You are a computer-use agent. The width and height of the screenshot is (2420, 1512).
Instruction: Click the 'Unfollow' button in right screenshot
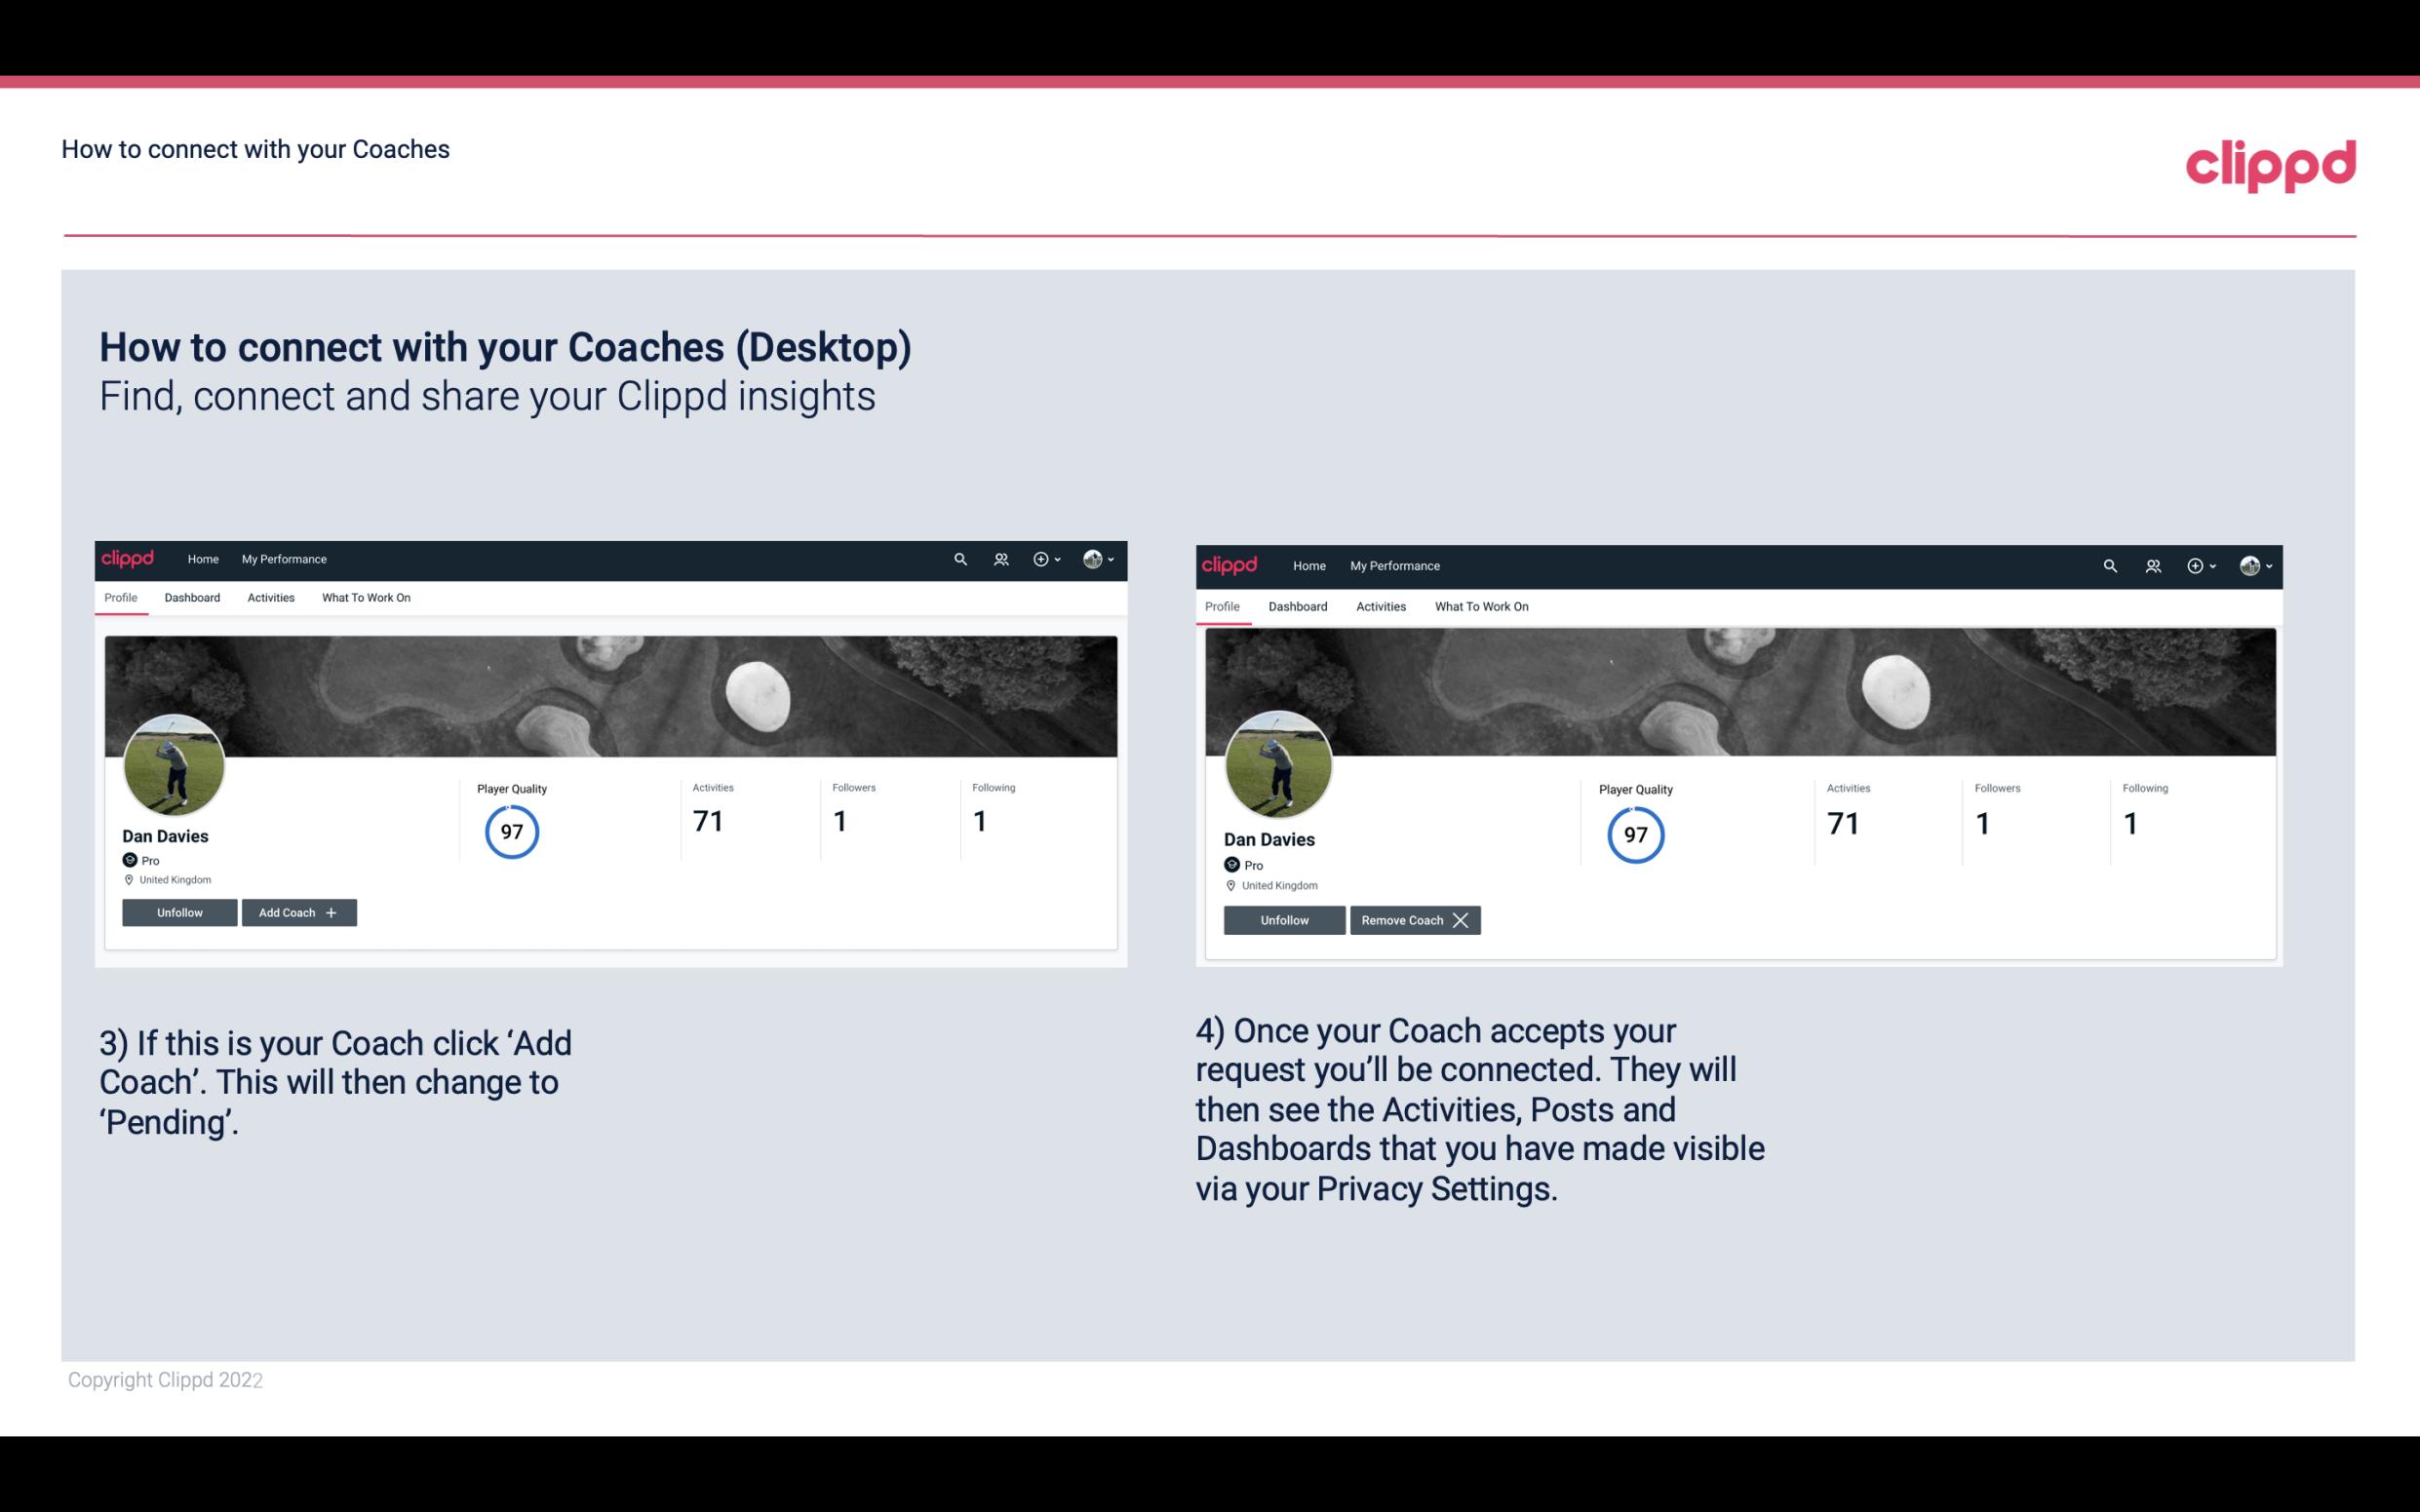point(1282,919)
